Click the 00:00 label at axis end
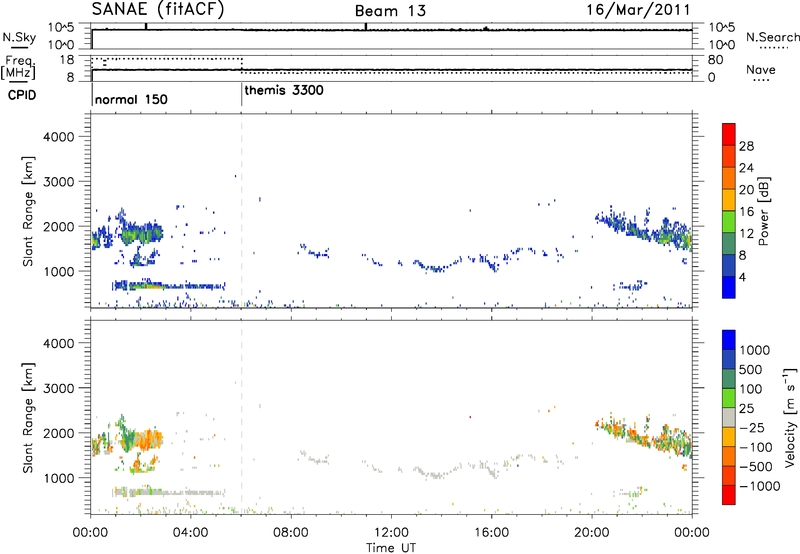Image resolution: width=800 pixels, height=554 pixels. (691, 533)
